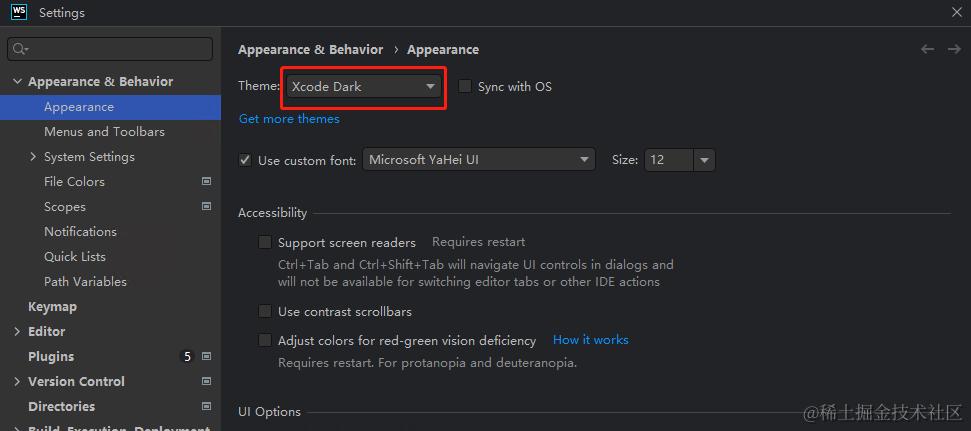
Task: Enable the Sync with OS checkbox
Action: (465, 86)
